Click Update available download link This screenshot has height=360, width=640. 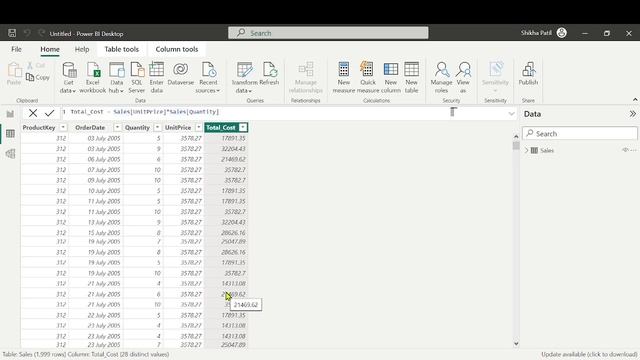coord(589,354)
